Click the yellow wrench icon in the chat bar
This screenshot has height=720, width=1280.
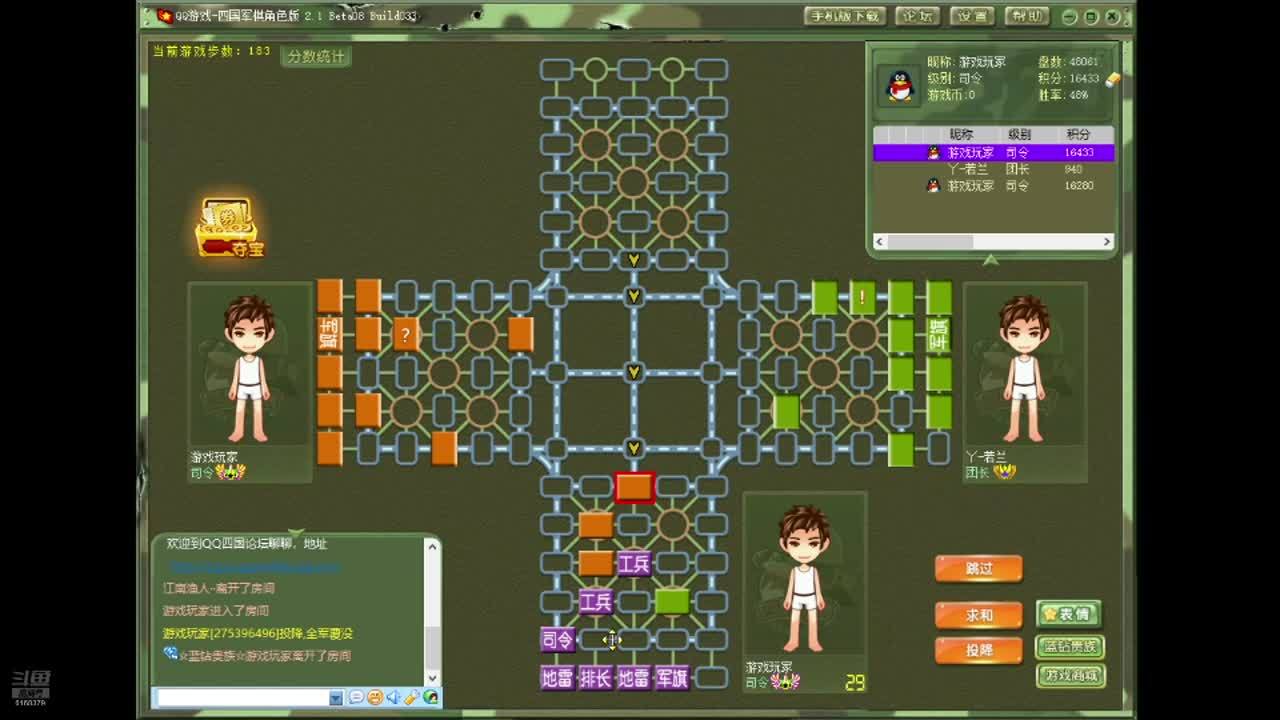412,697
